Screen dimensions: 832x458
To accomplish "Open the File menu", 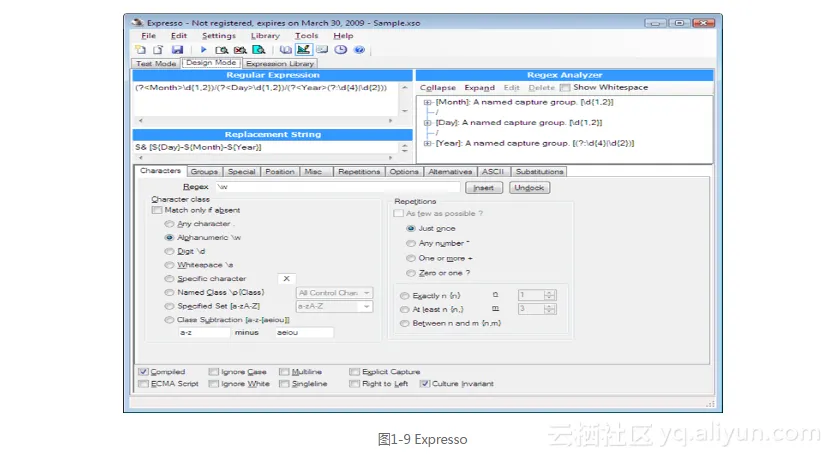I will coord(149,36).
